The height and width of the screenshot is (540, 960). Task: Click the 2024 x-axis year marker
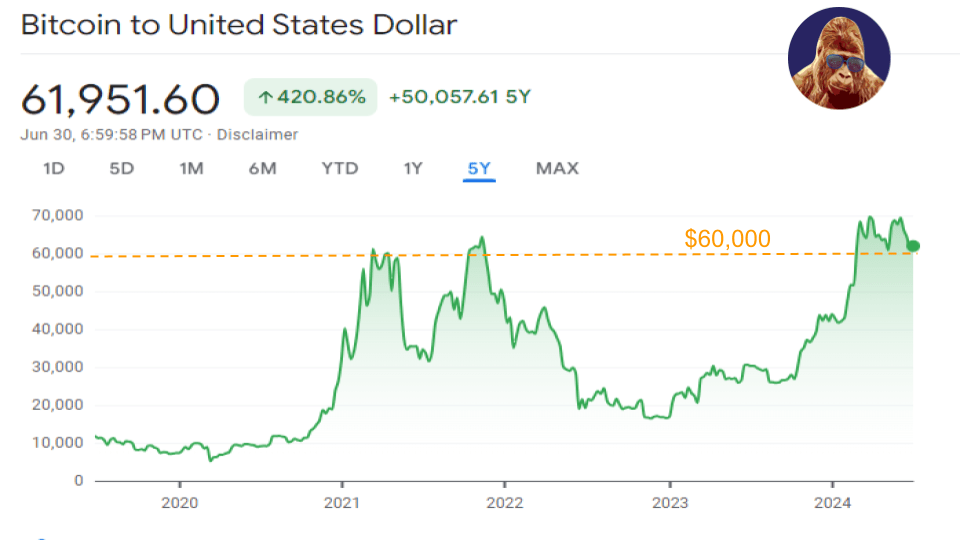point(833,501)
